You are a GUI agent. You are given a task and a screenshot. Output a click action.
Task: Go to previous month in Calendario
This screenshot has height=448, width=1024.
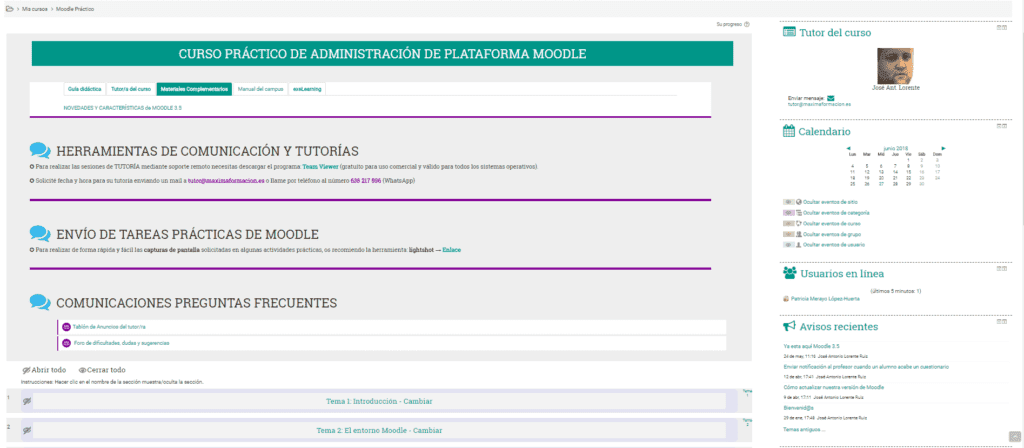click(x=848, y=148)
